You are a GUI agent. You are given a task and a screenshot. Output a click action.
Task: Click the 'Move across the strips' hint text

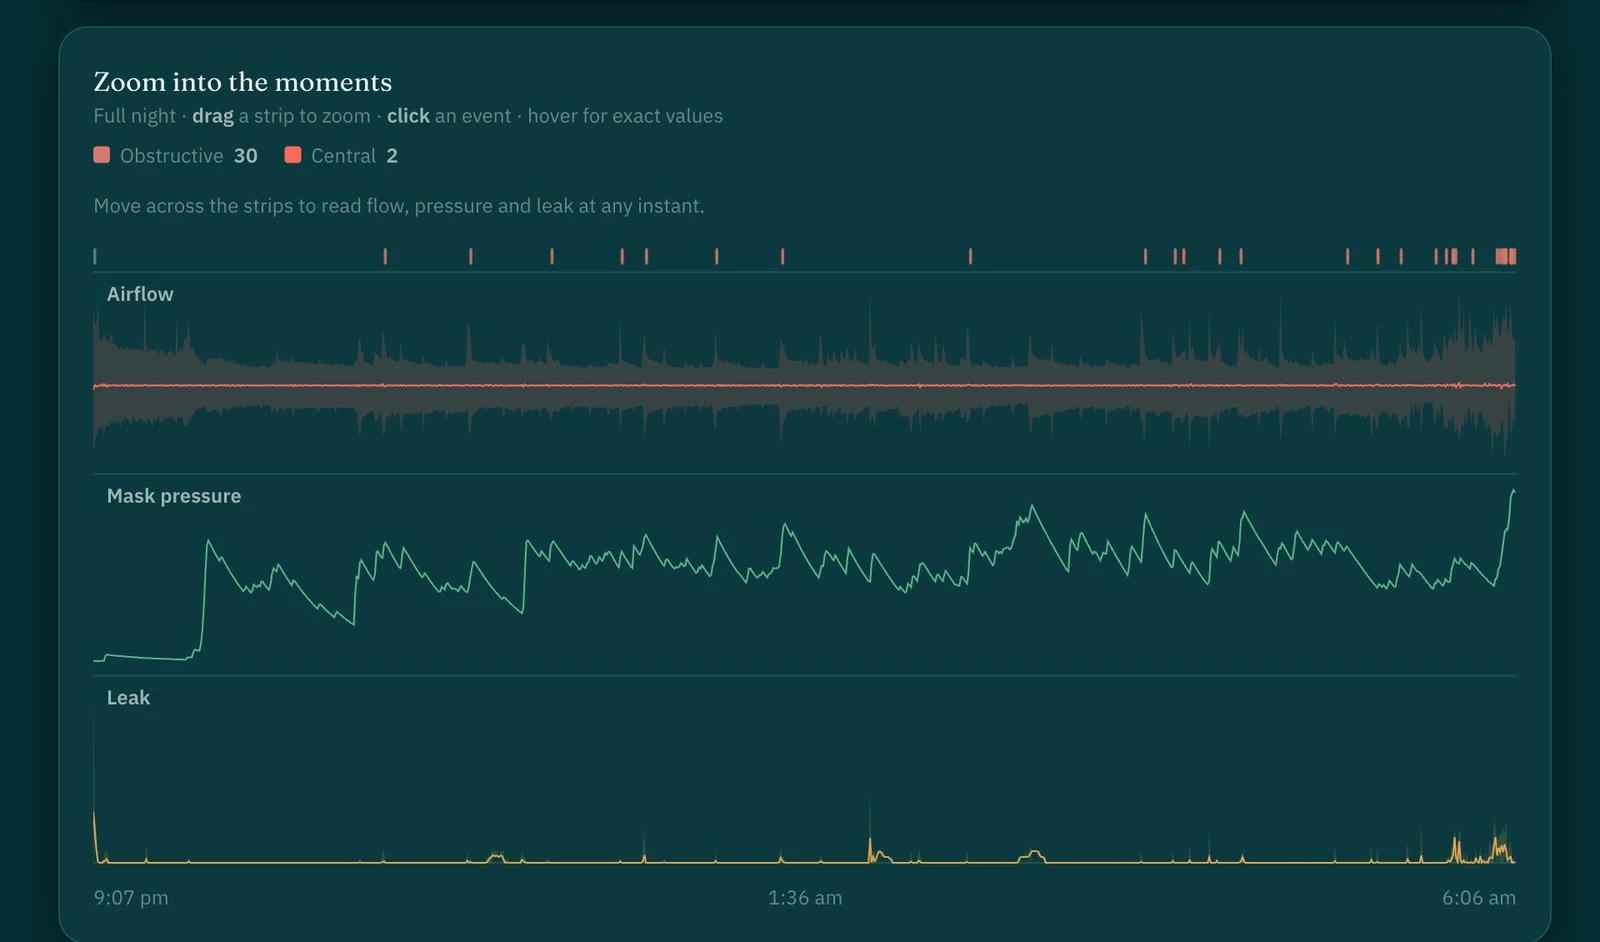(x=399, y=206)
